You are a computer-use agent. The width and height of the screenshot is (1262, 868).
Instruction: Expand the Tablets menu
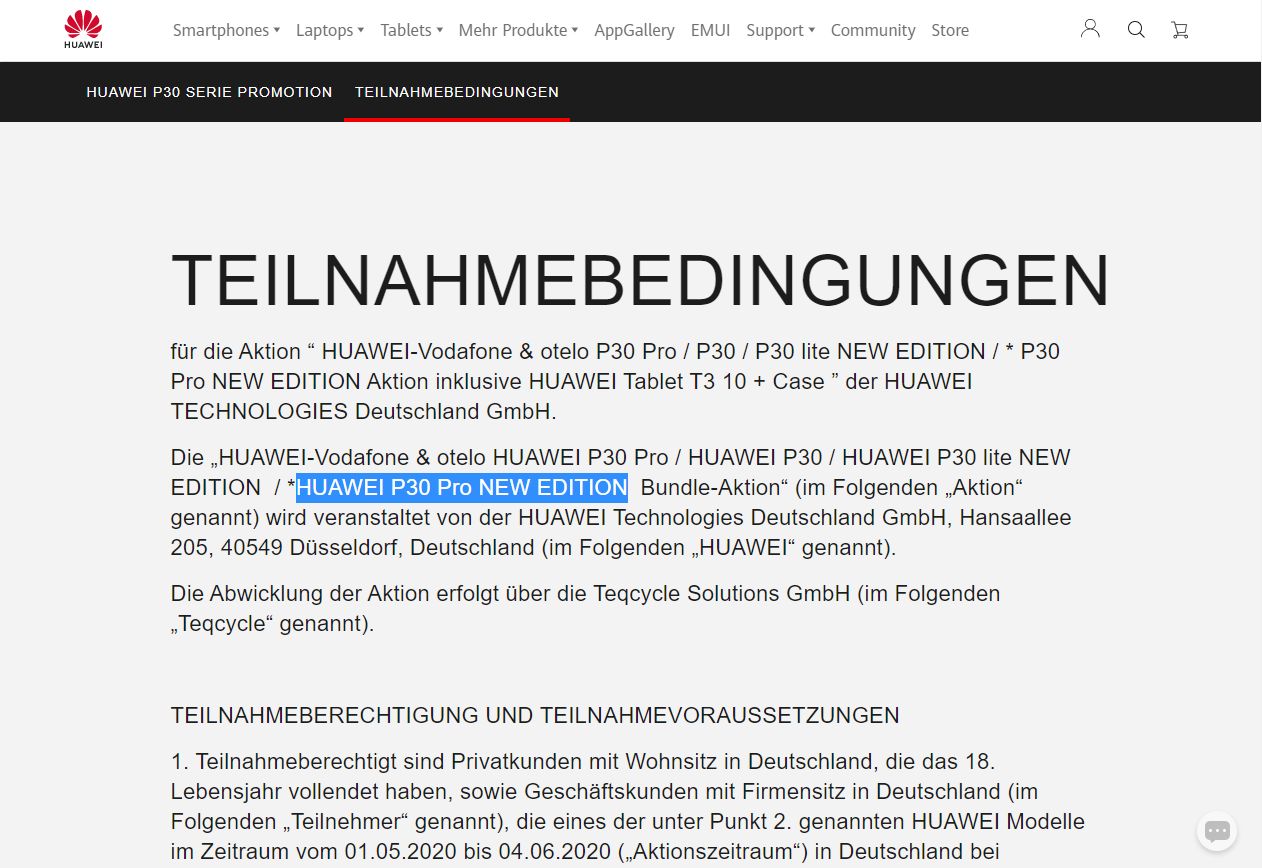(411, 30)
